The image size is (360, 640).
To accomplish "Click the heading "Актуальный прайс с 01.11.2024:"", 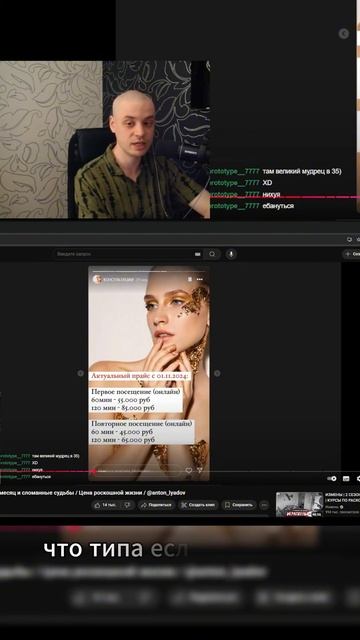I will pyautogui.click(x=140, y=376).
